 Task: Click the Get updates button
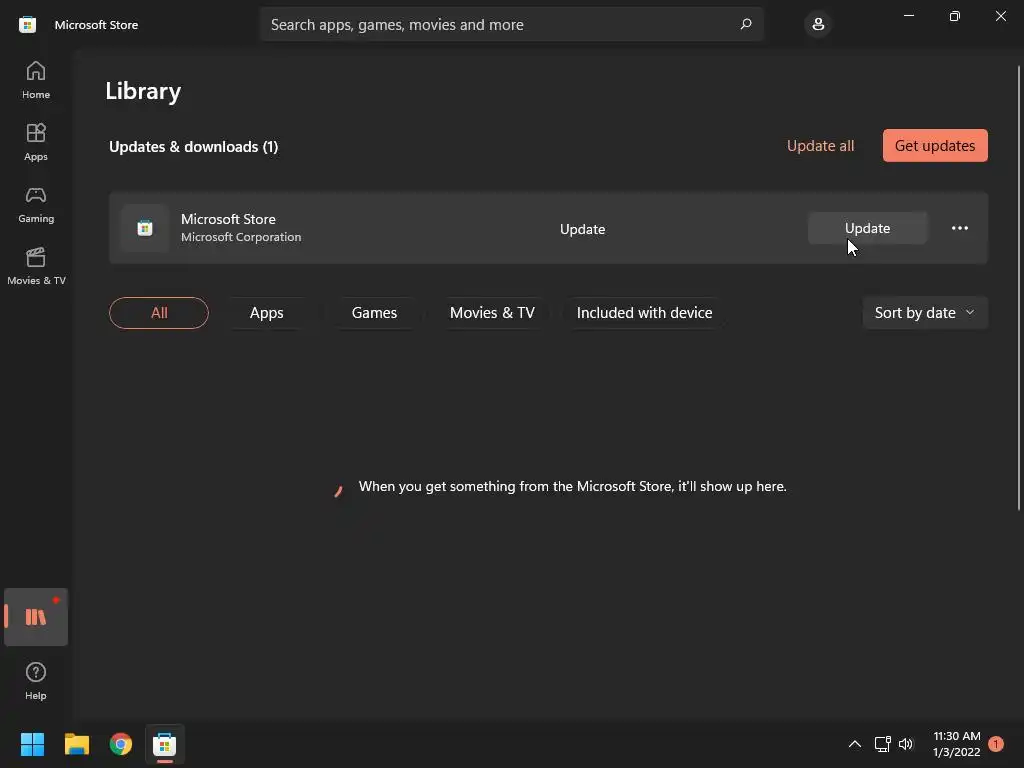[x=935, y=146]
